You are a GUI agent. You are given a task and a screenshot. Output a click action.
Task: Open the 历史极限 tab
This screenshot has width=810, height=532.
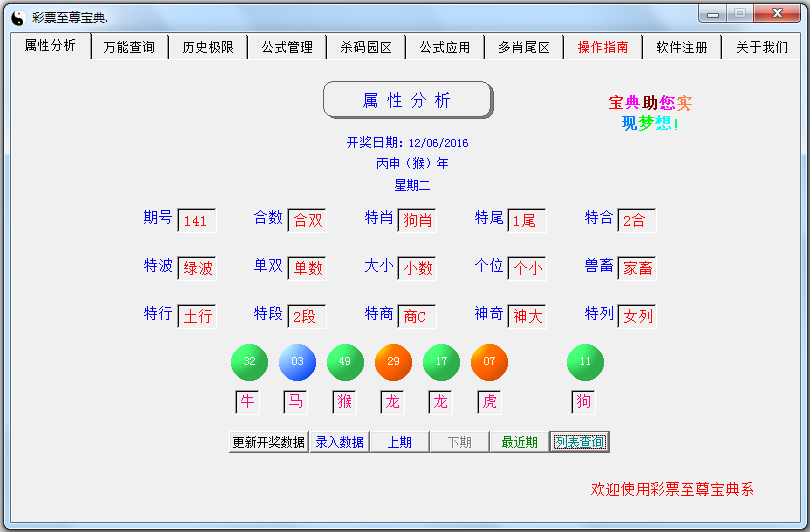pos(208,48)
